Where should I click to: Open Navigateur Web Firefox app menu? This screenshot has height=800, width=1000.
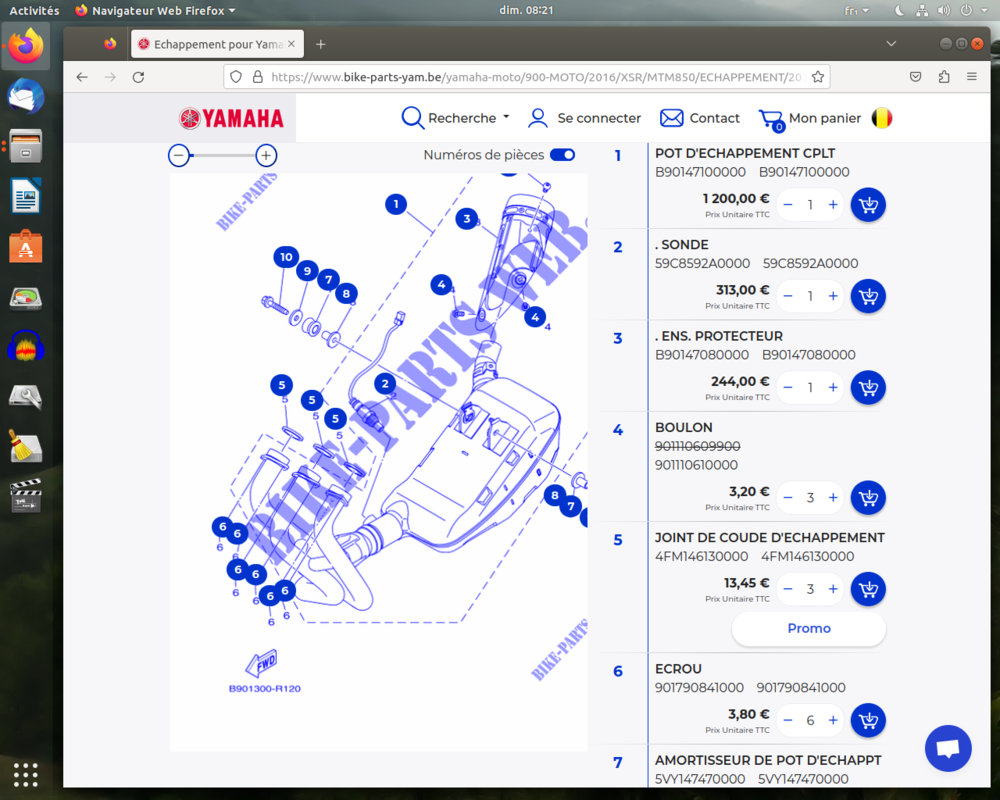(155, 10)
